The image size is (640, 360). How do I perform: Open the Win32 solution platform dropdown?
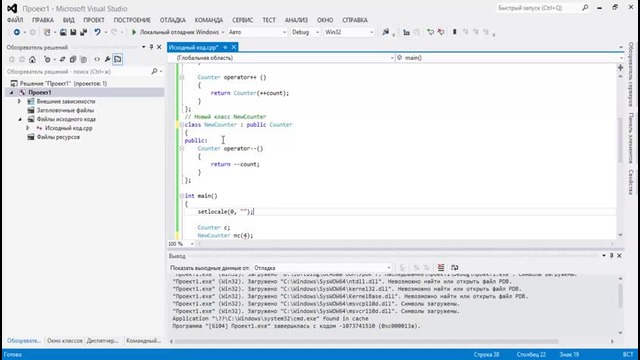(371, 32)
